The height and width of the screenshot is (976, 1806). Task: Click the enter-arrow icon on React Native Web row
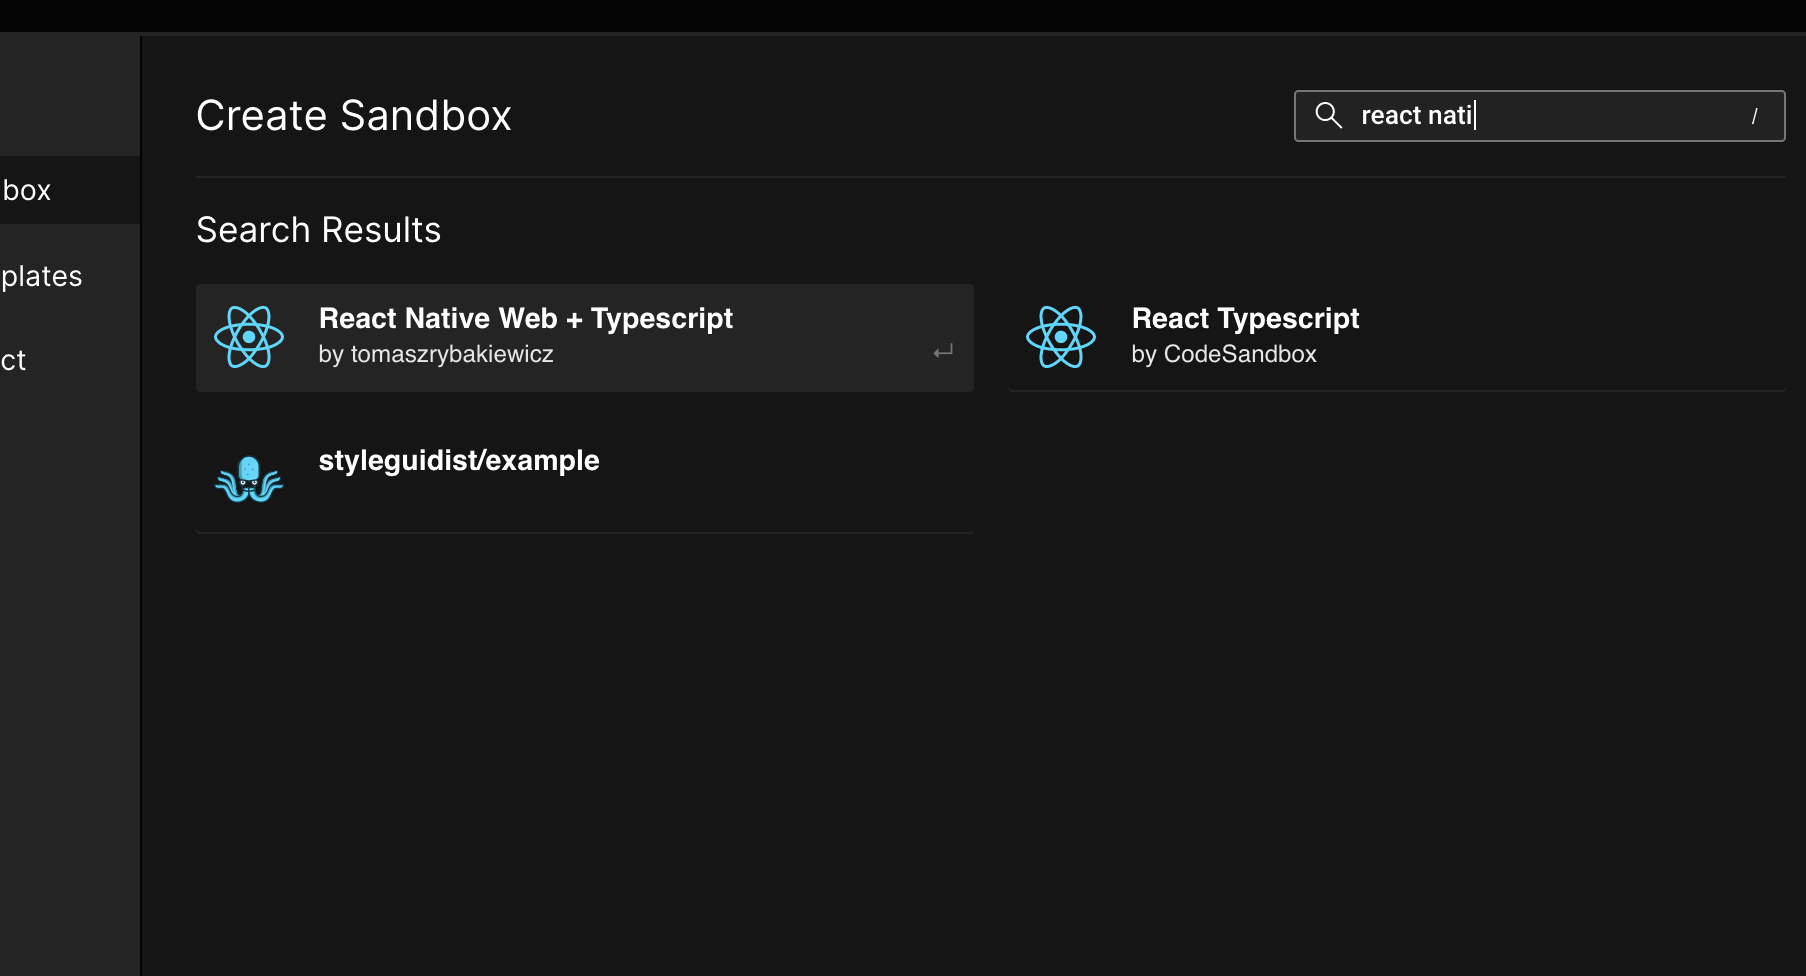[943, 351]
